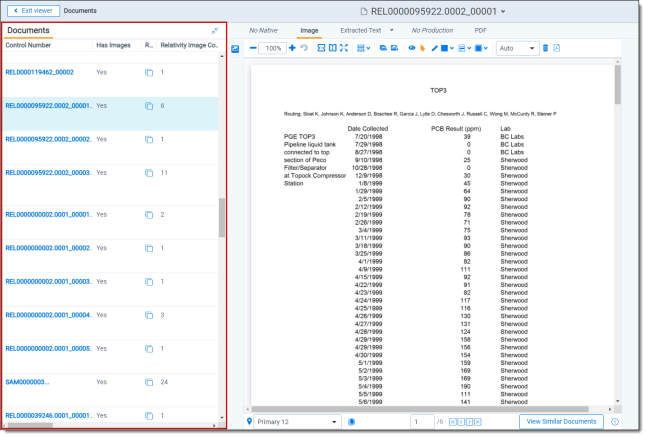Click the Exit viewer button

coord(32,11)
